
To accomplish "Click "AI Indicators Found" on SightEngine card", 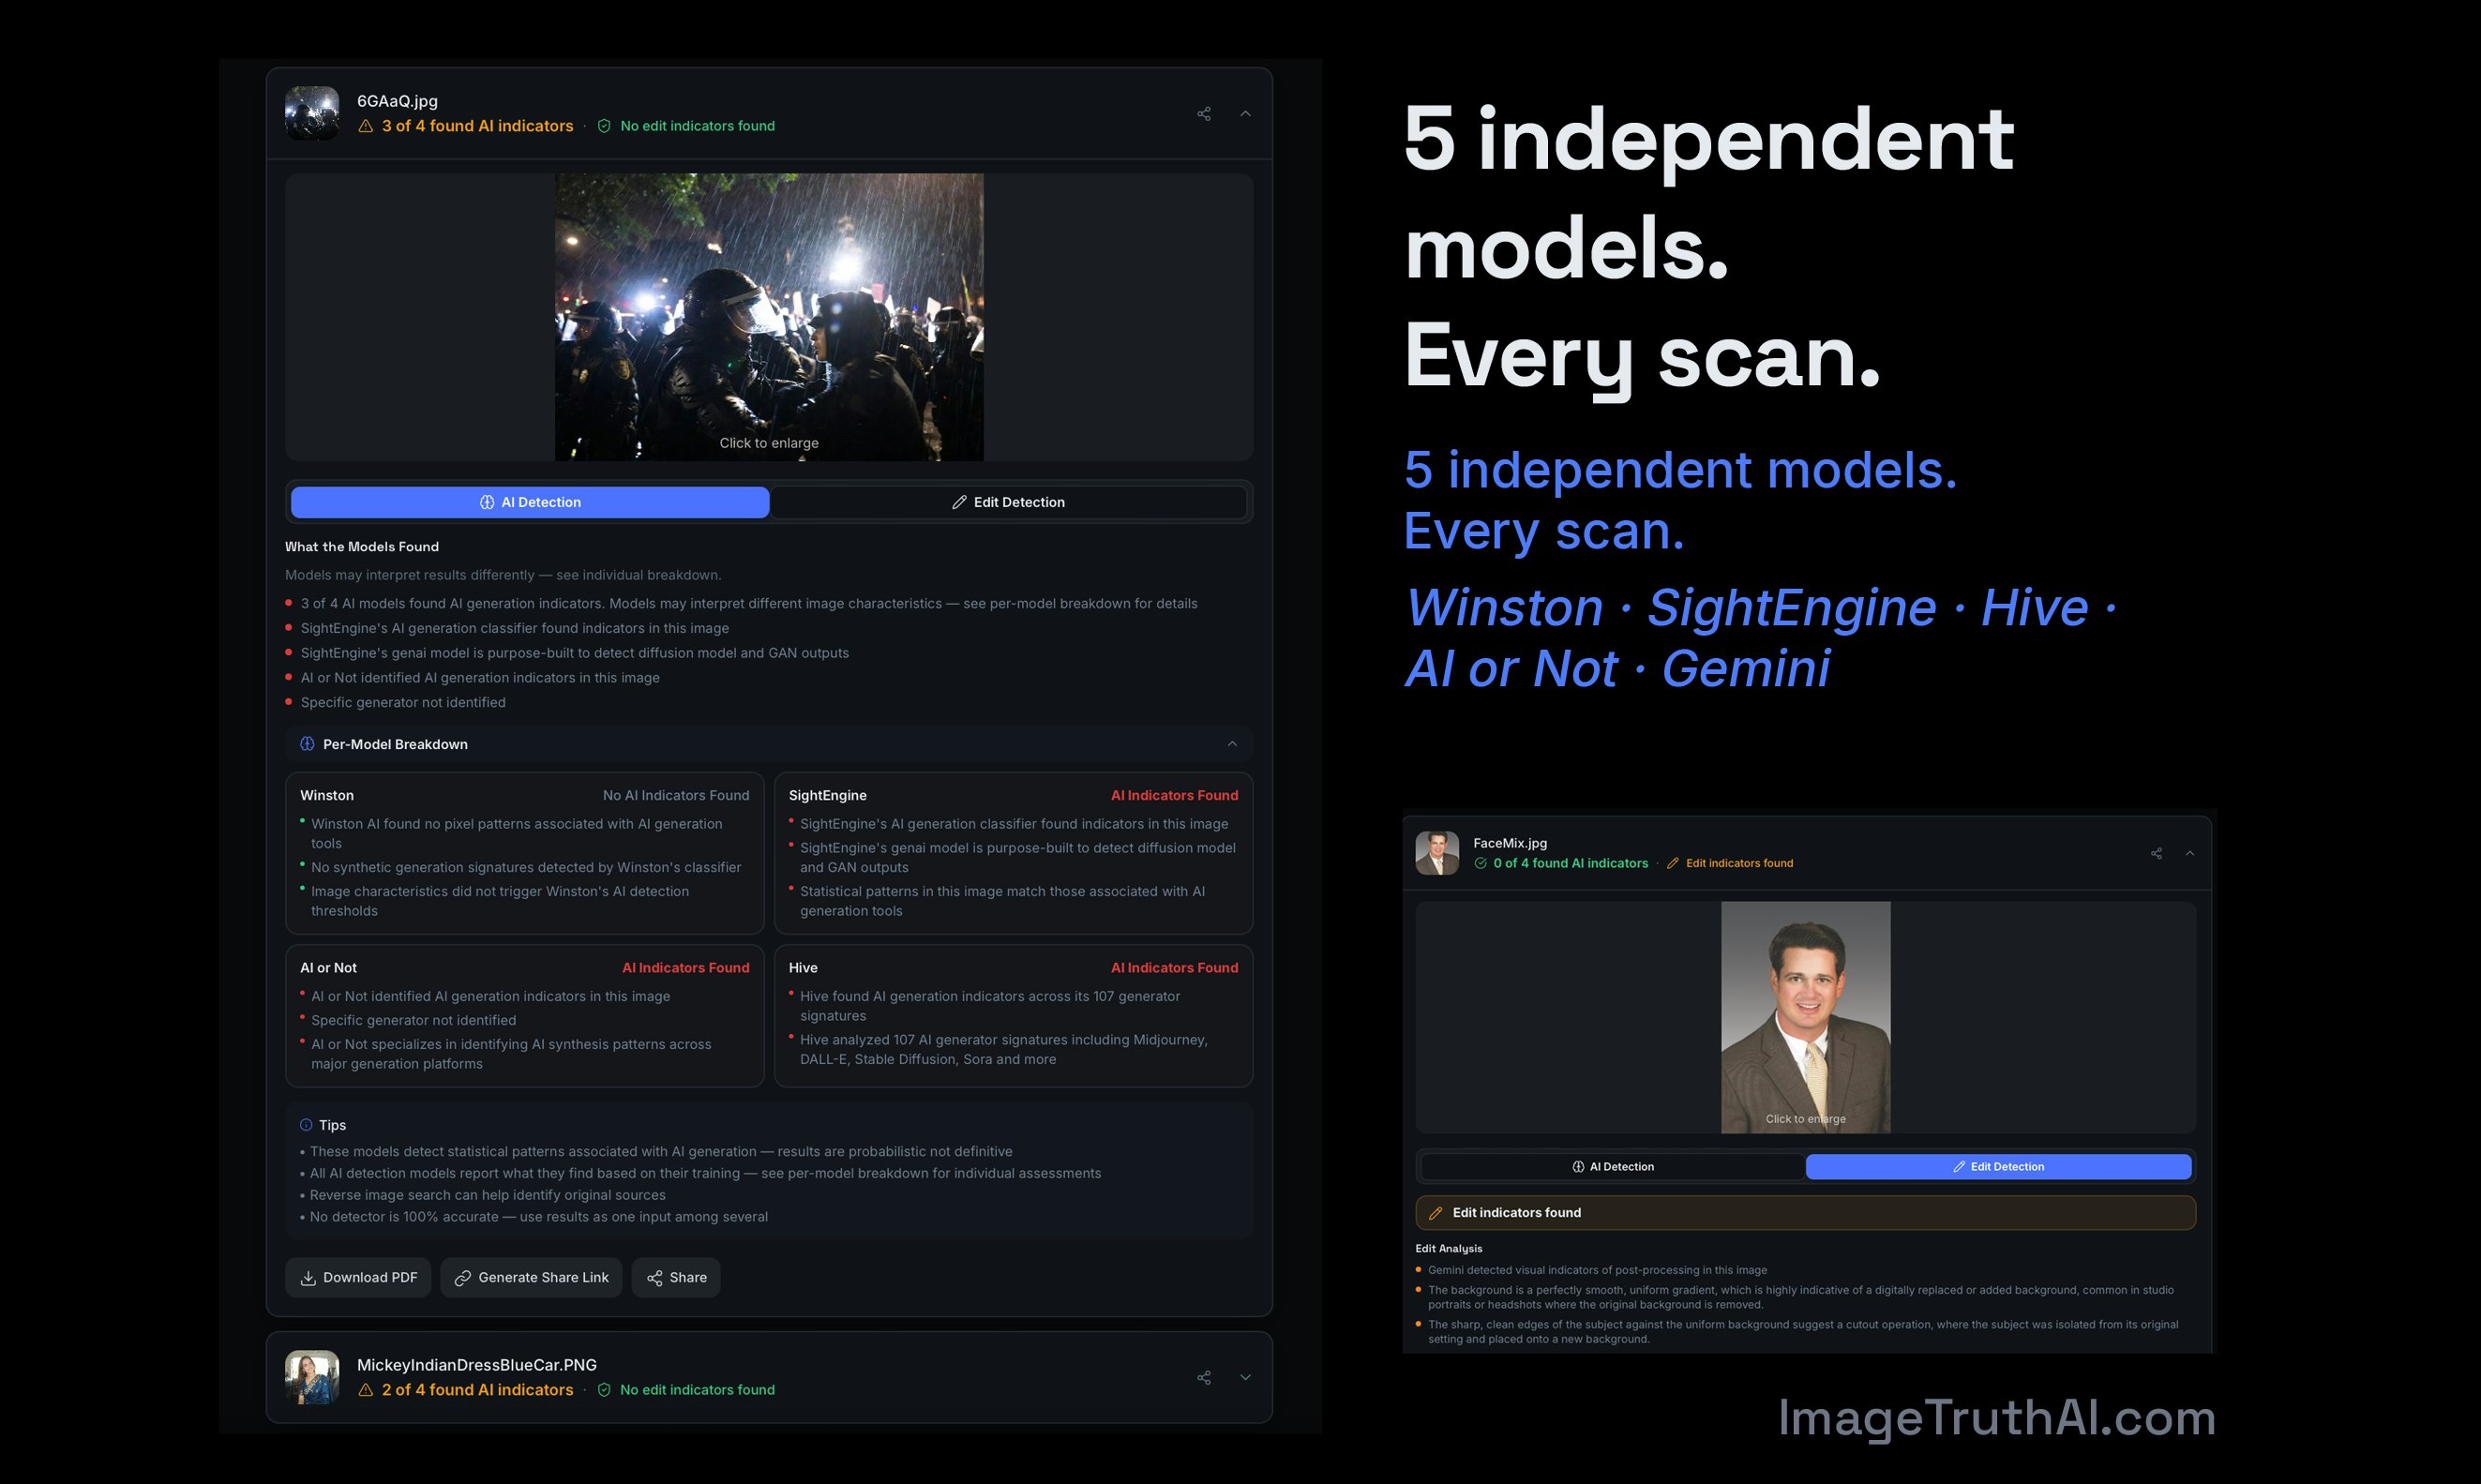I will click(x=1175, y=795).
